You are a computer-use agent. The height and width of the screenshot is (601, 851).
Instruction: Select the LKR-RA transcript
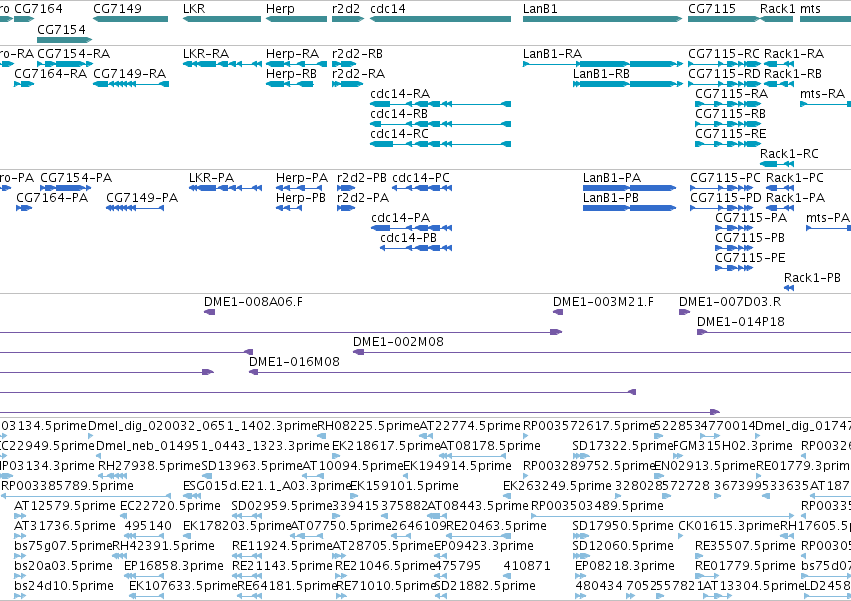223,64
